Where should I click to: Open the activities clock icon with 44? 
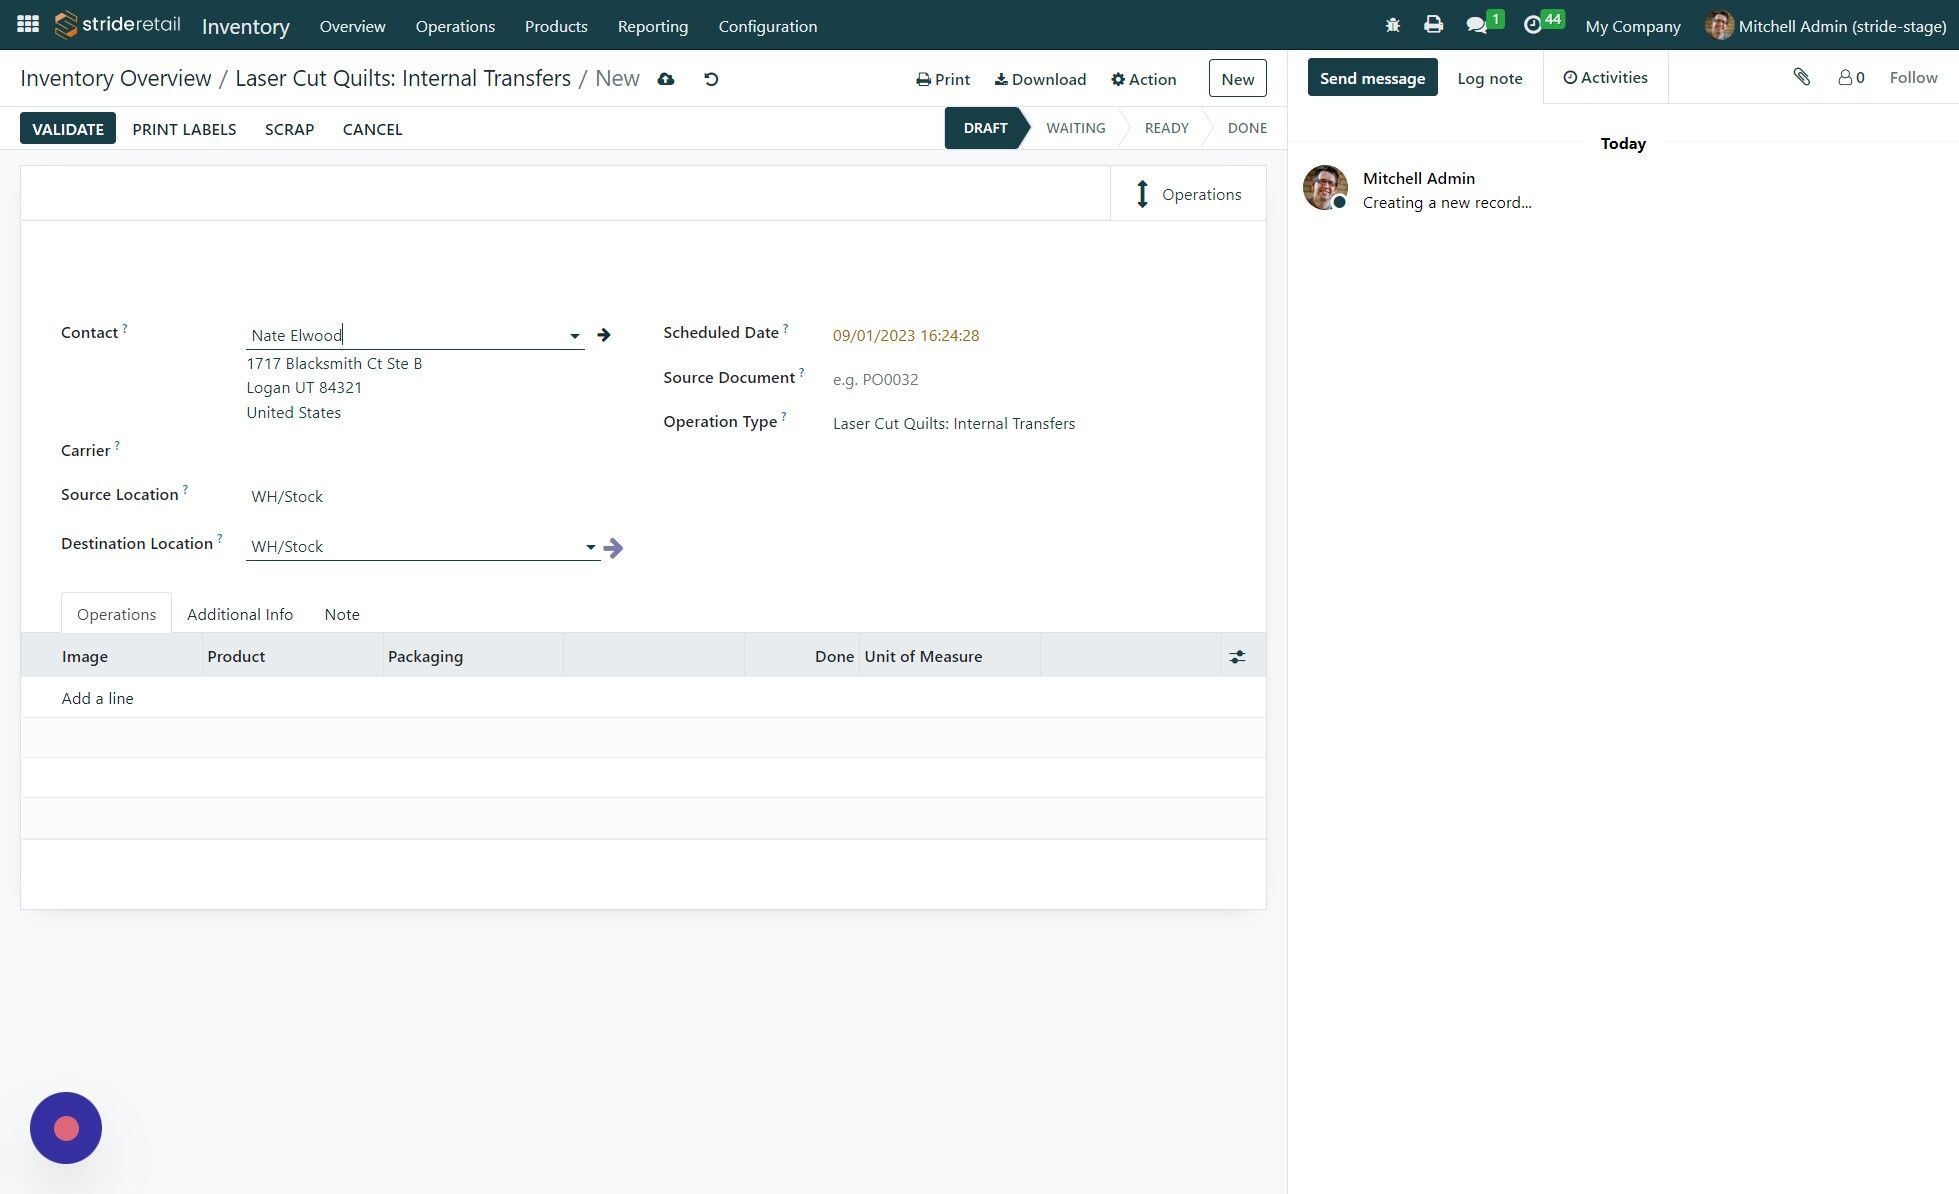pos(1532,25)
